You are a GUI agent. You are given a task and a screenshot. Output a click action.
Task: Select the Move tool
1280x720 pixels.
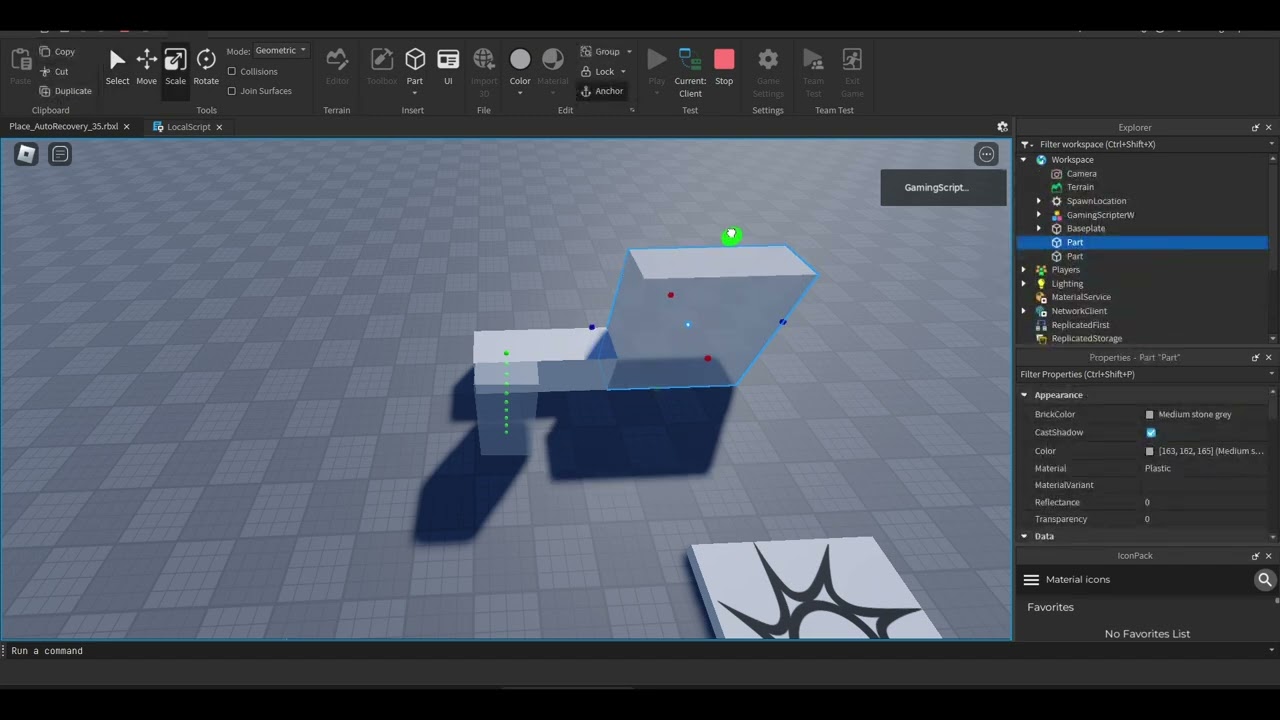point(146,66)
